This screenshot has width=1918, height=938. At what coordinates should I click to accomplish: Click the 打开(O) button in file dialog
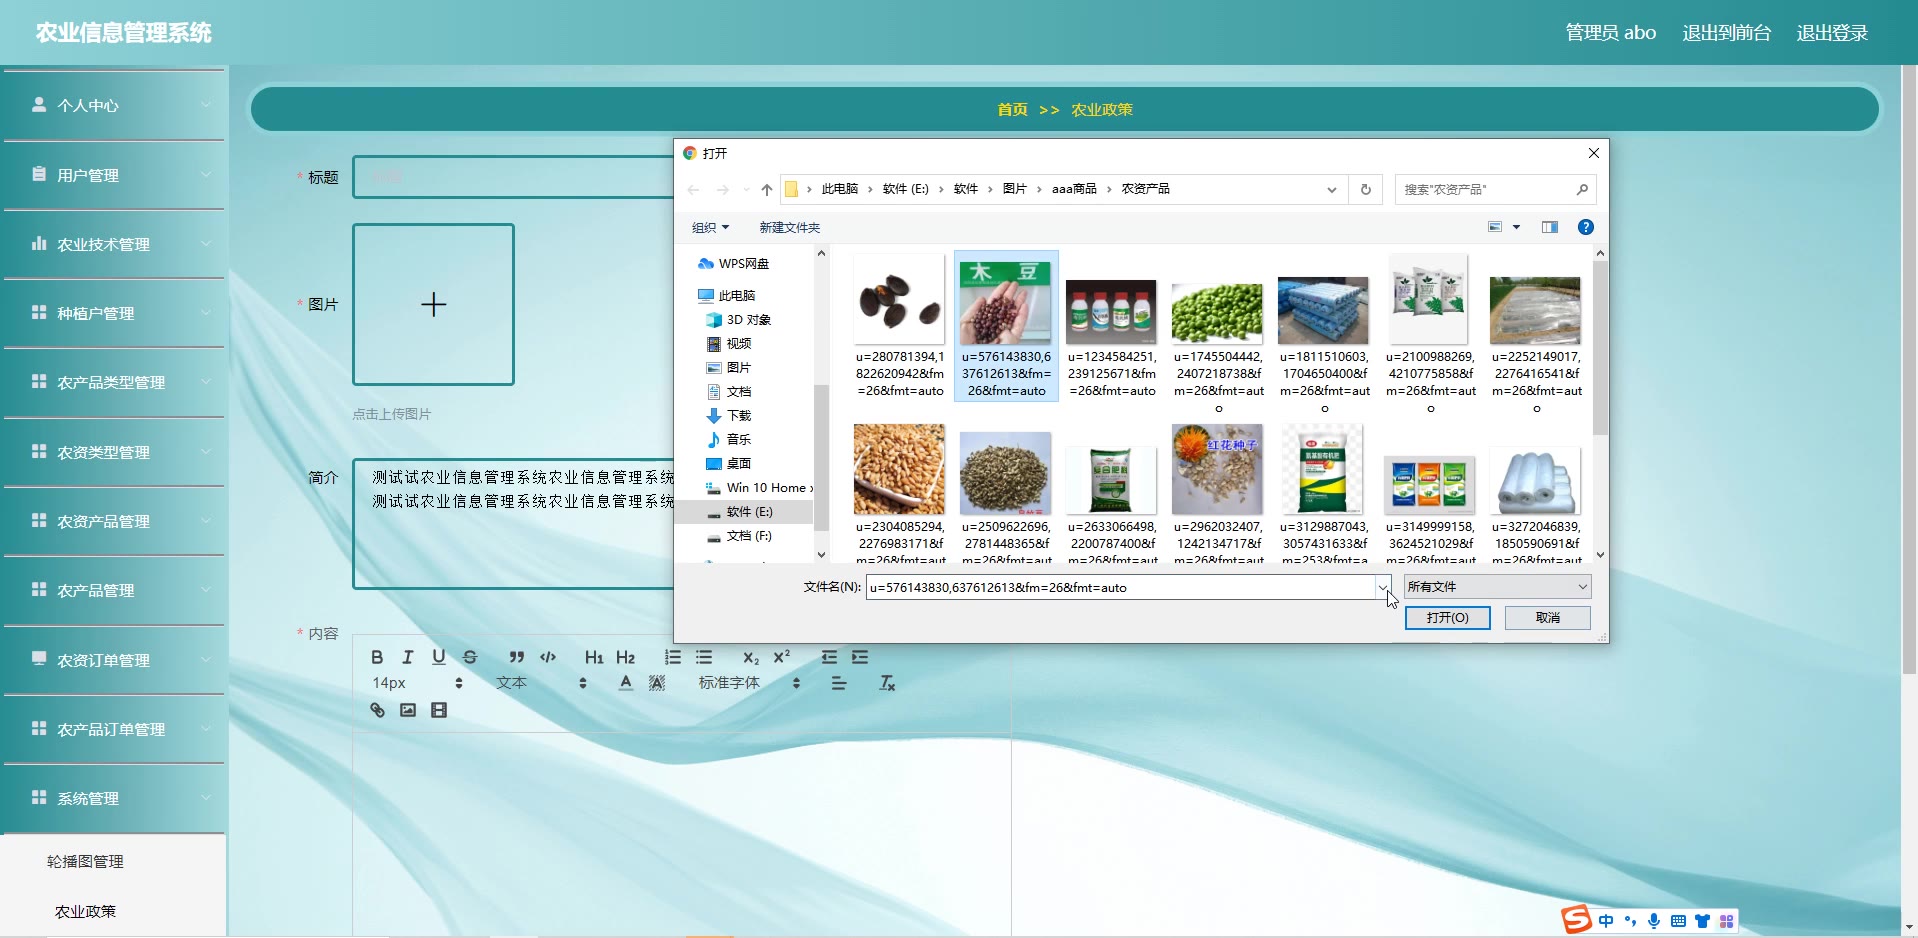1447,618
